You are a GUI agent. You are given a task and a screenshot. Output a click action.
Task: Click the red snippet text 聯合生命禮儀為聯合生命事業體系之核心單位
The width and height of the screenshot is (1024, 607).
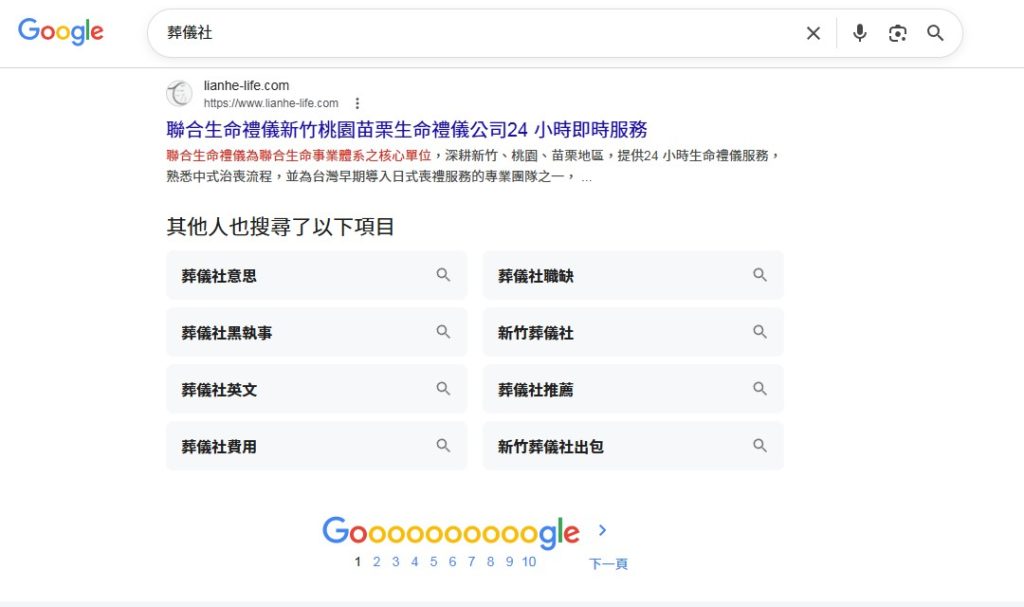click(x=298, y=156)
